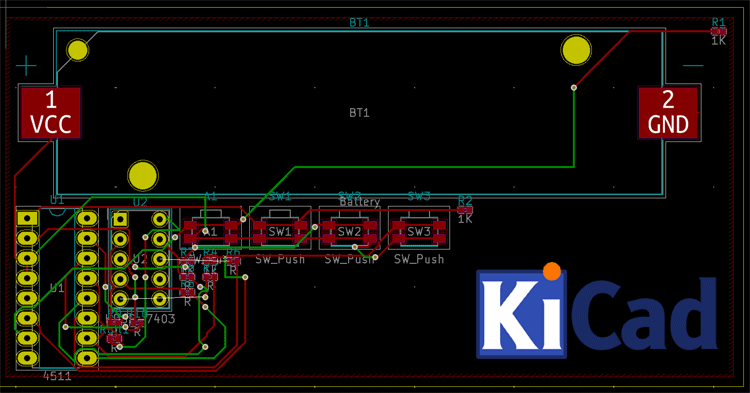Select the R1 resistor pad

(718, 31)
